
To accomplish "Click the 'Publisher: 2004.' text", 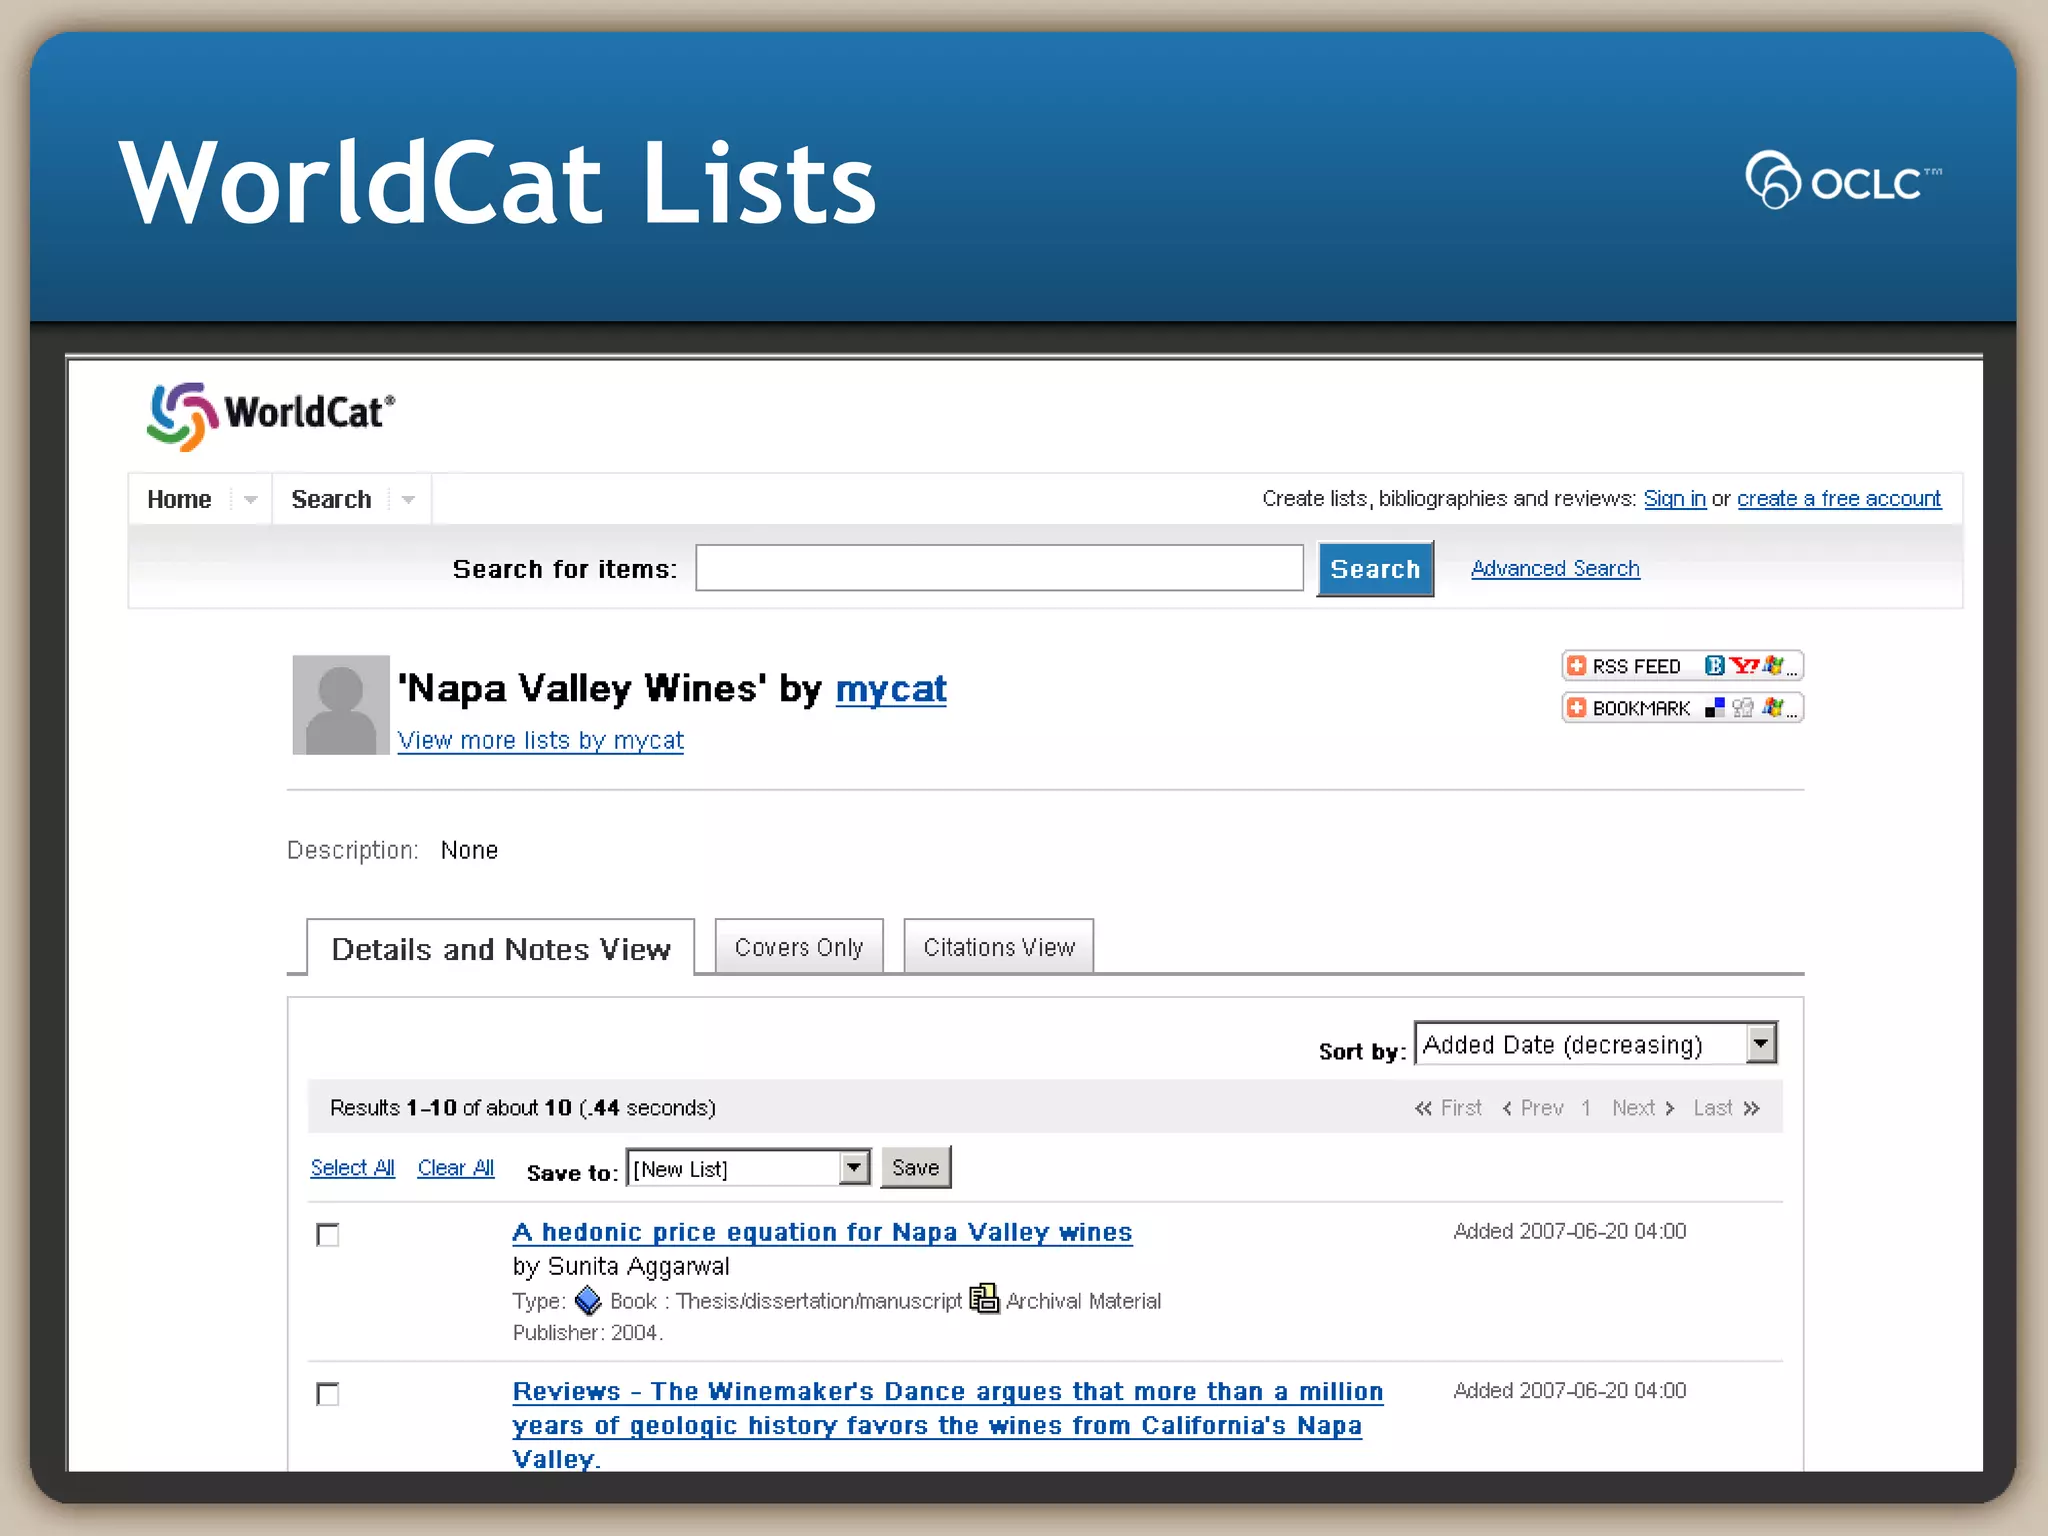I will pos(588,1333).
